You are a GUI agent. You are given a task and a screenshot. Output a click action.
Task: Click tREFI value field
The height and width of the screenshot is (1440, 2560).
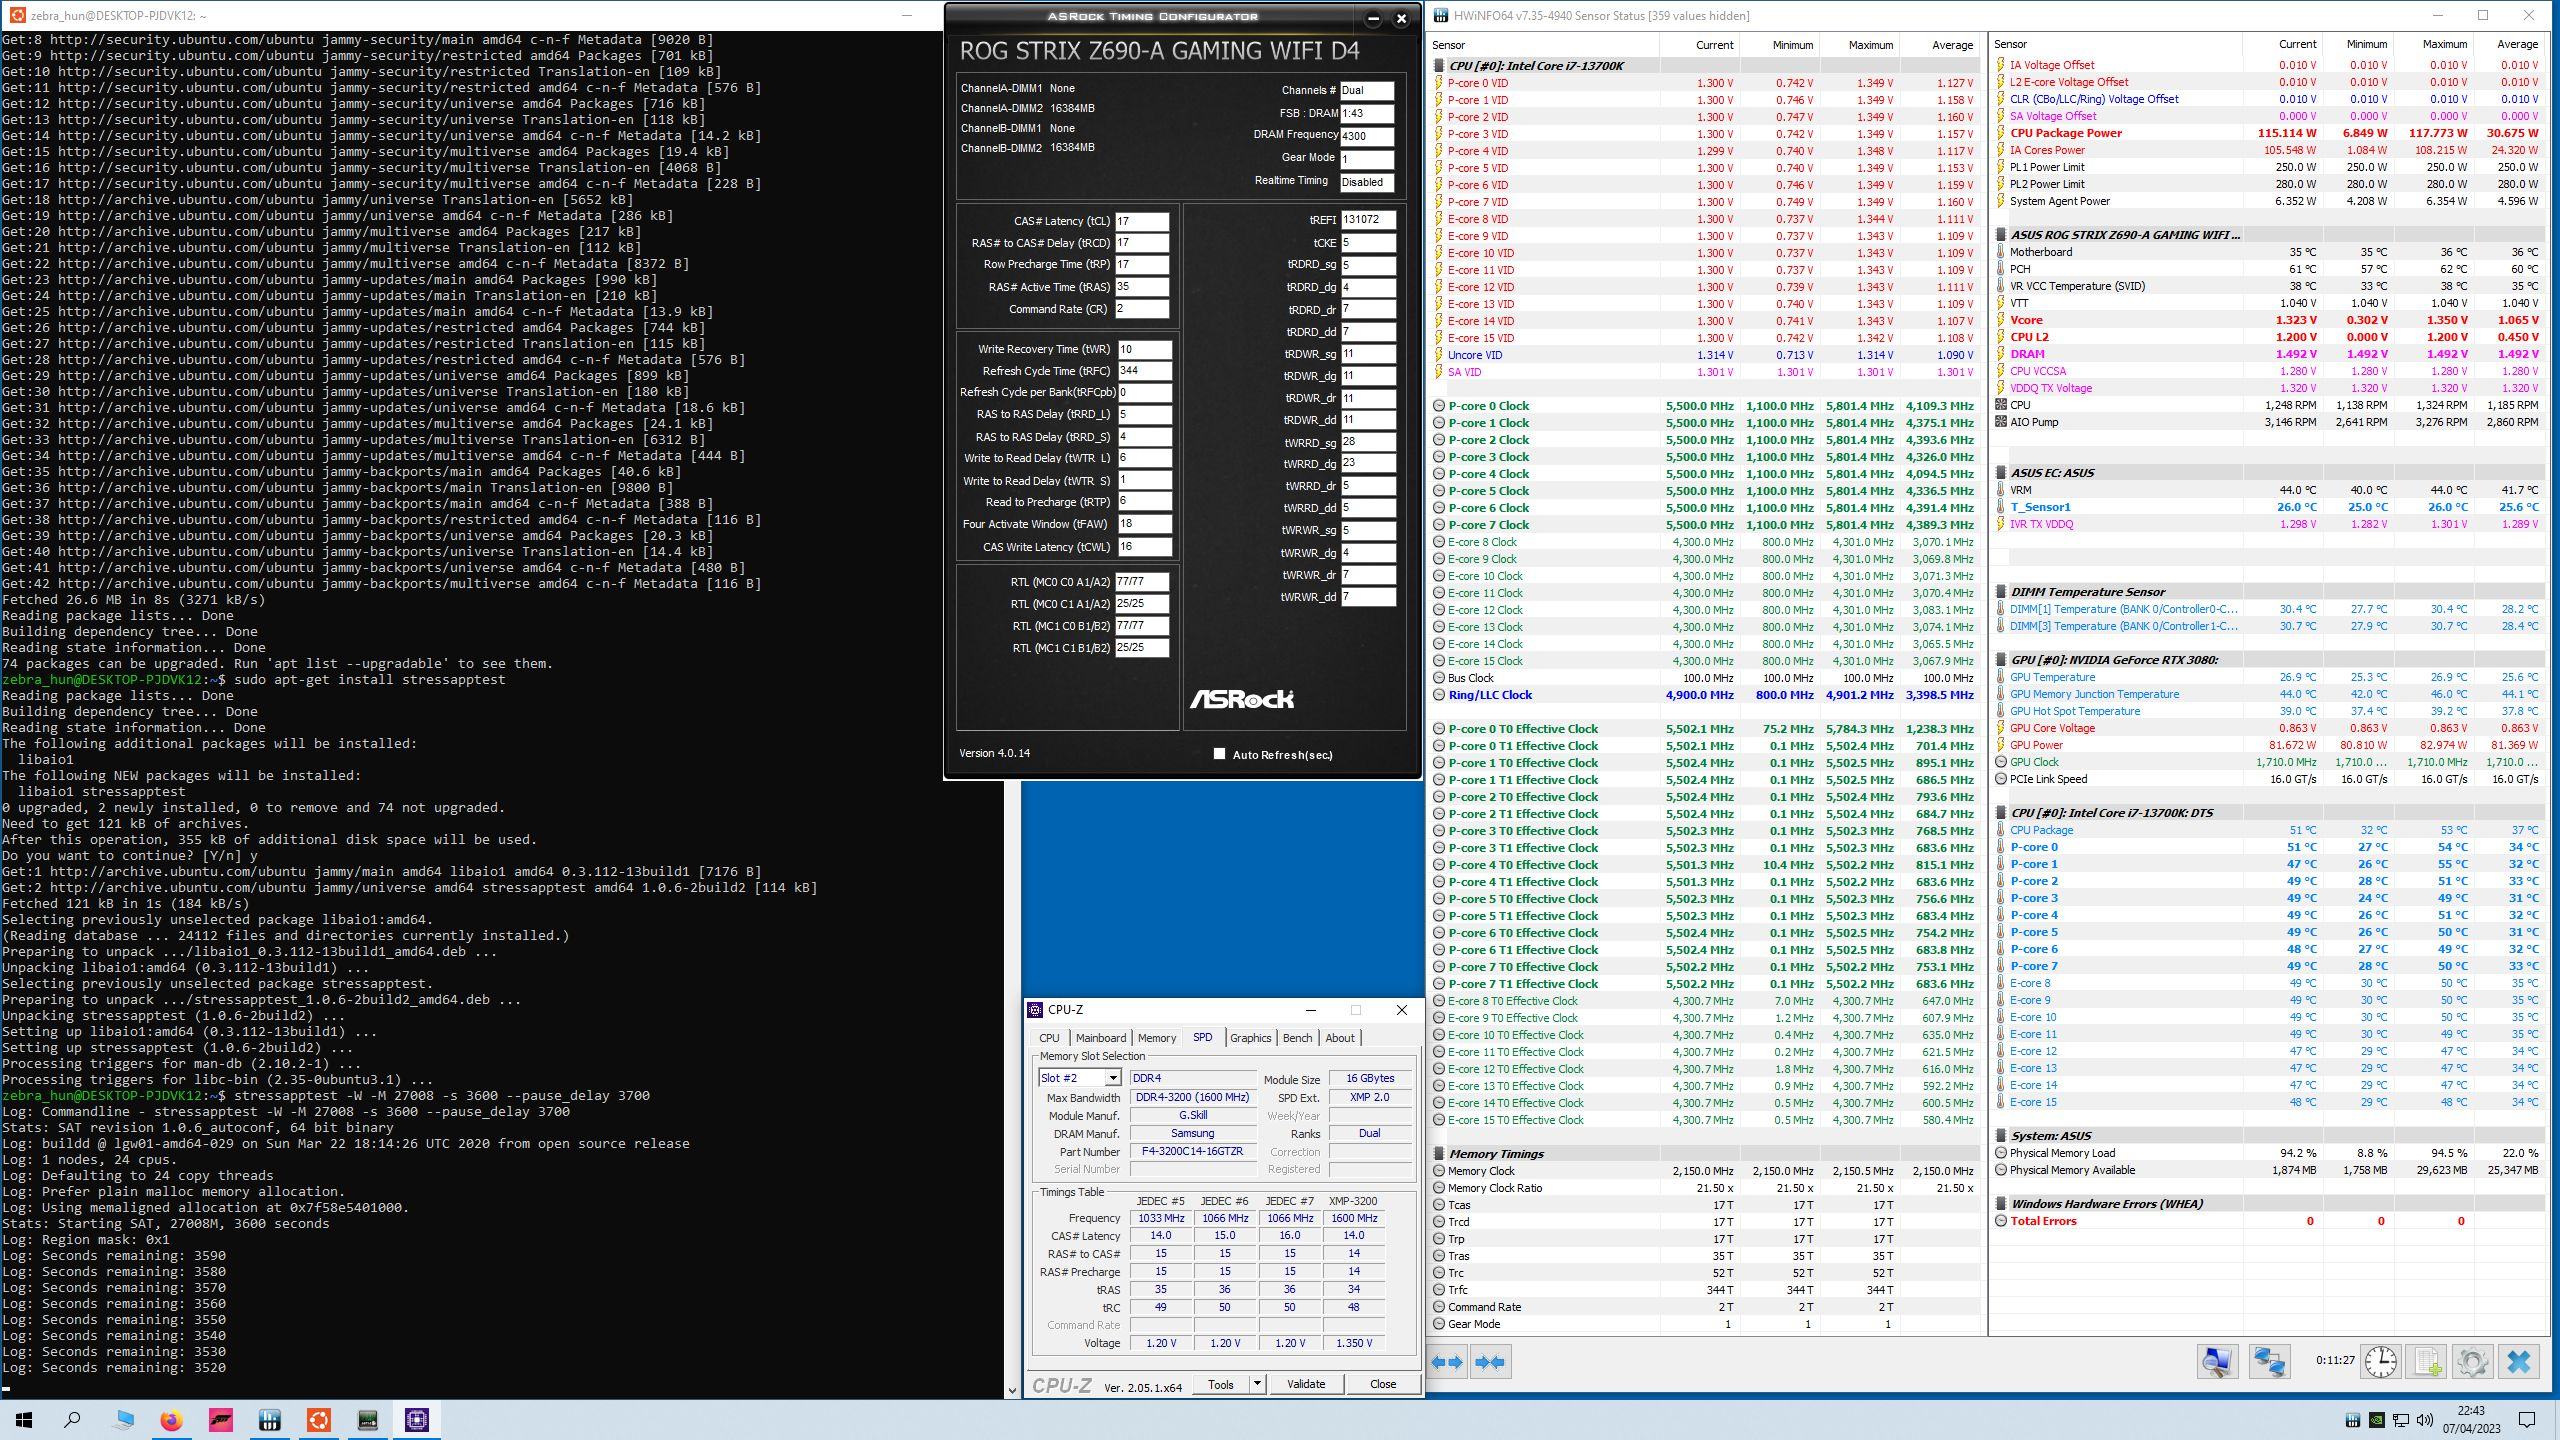[x=1368, y=219]
